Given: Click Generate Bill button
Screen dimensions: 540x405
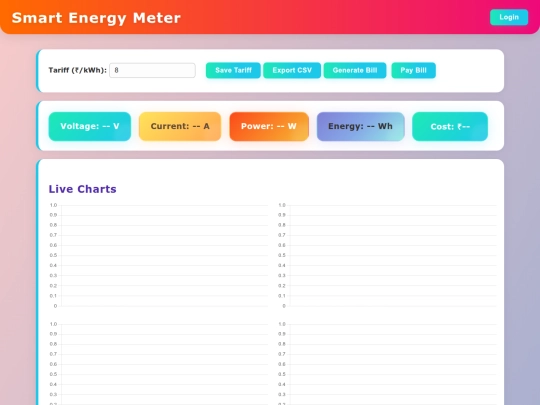Looking at the screenshot, I should coord(355,70).
